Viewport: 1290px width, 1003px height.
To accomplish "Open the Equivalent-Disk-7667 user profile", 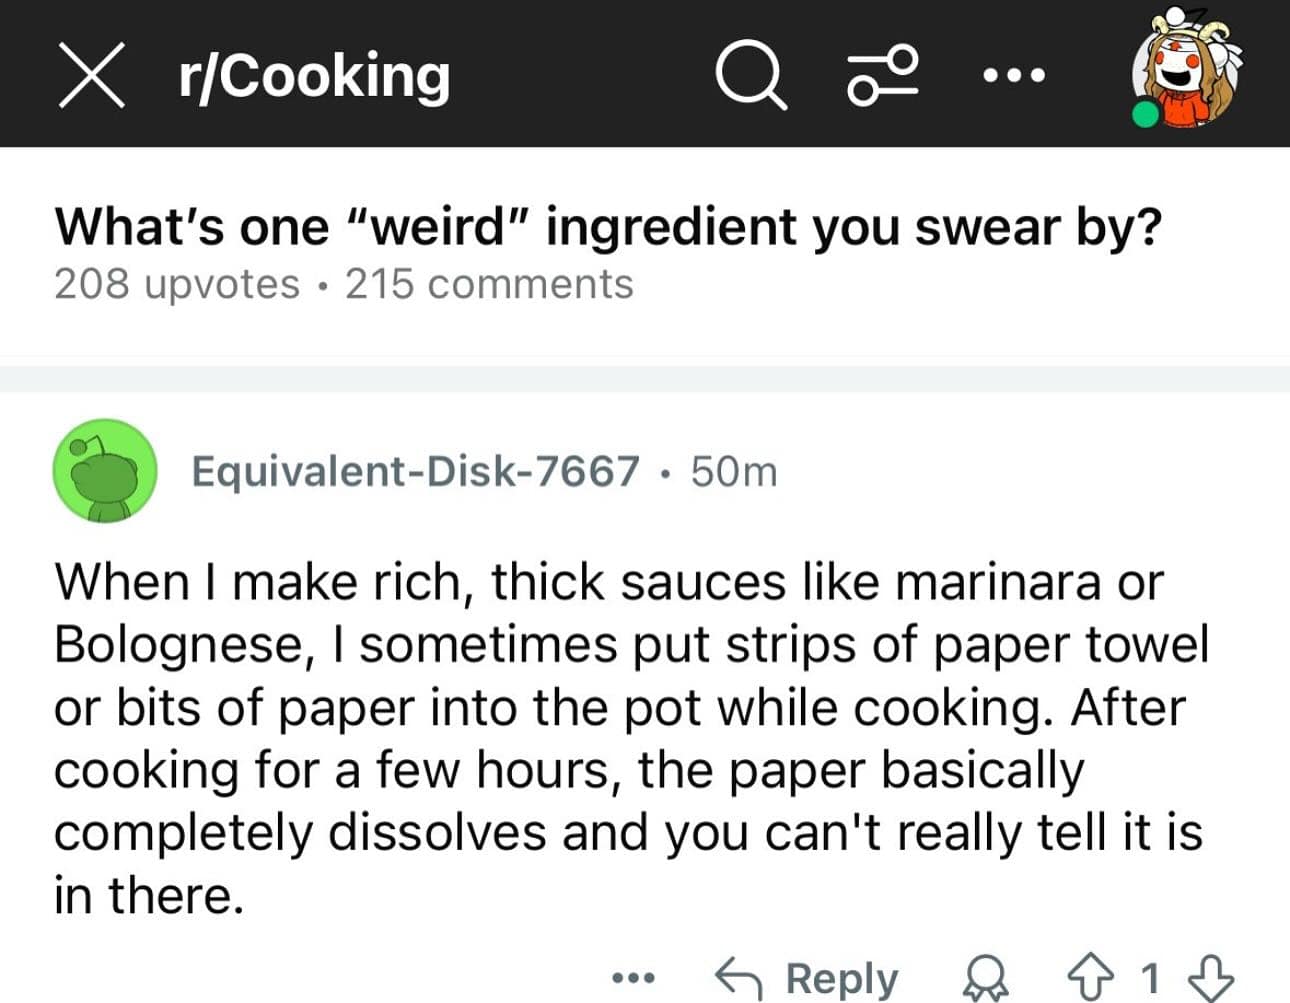I will 415,471.
